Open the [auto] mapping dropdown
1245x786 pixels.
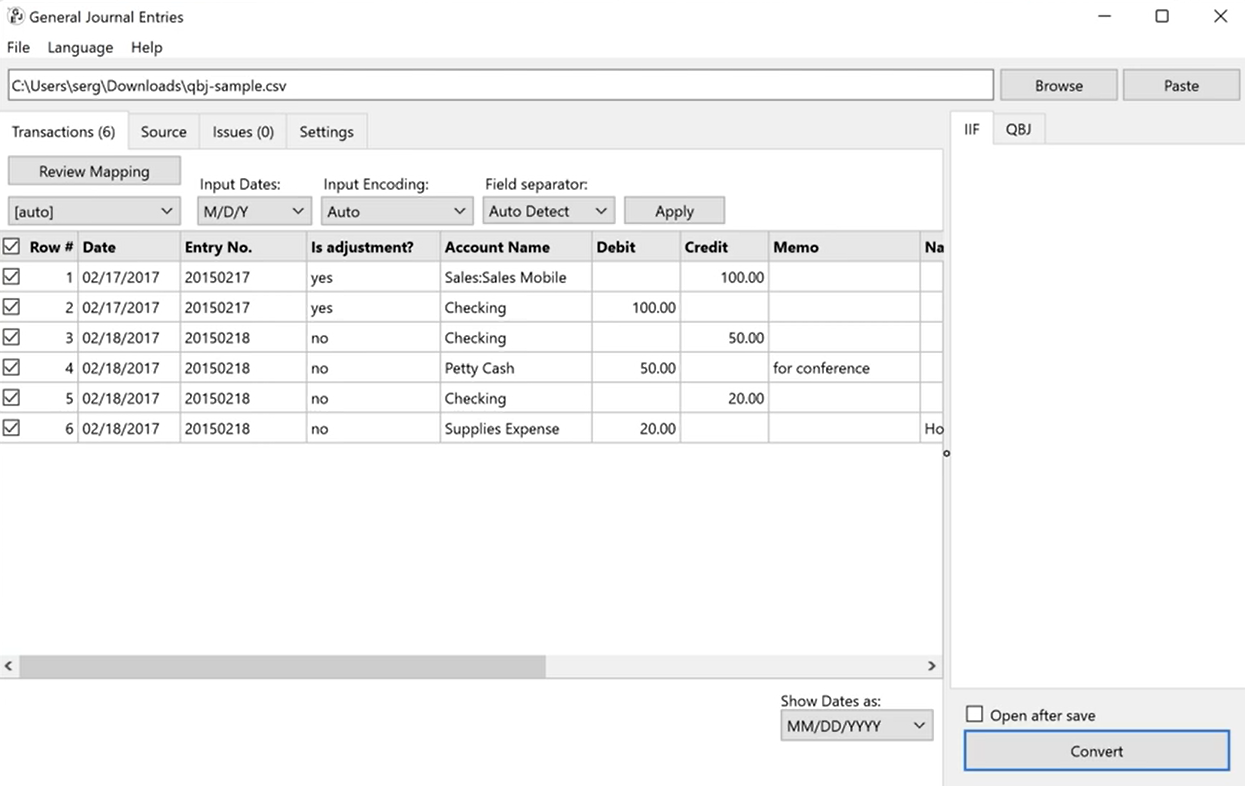(94, 211)
